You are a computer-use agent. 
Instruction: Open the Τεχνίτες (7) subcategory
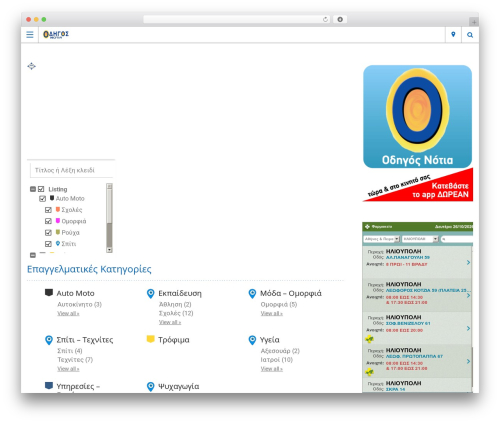(x=75, y=360)
